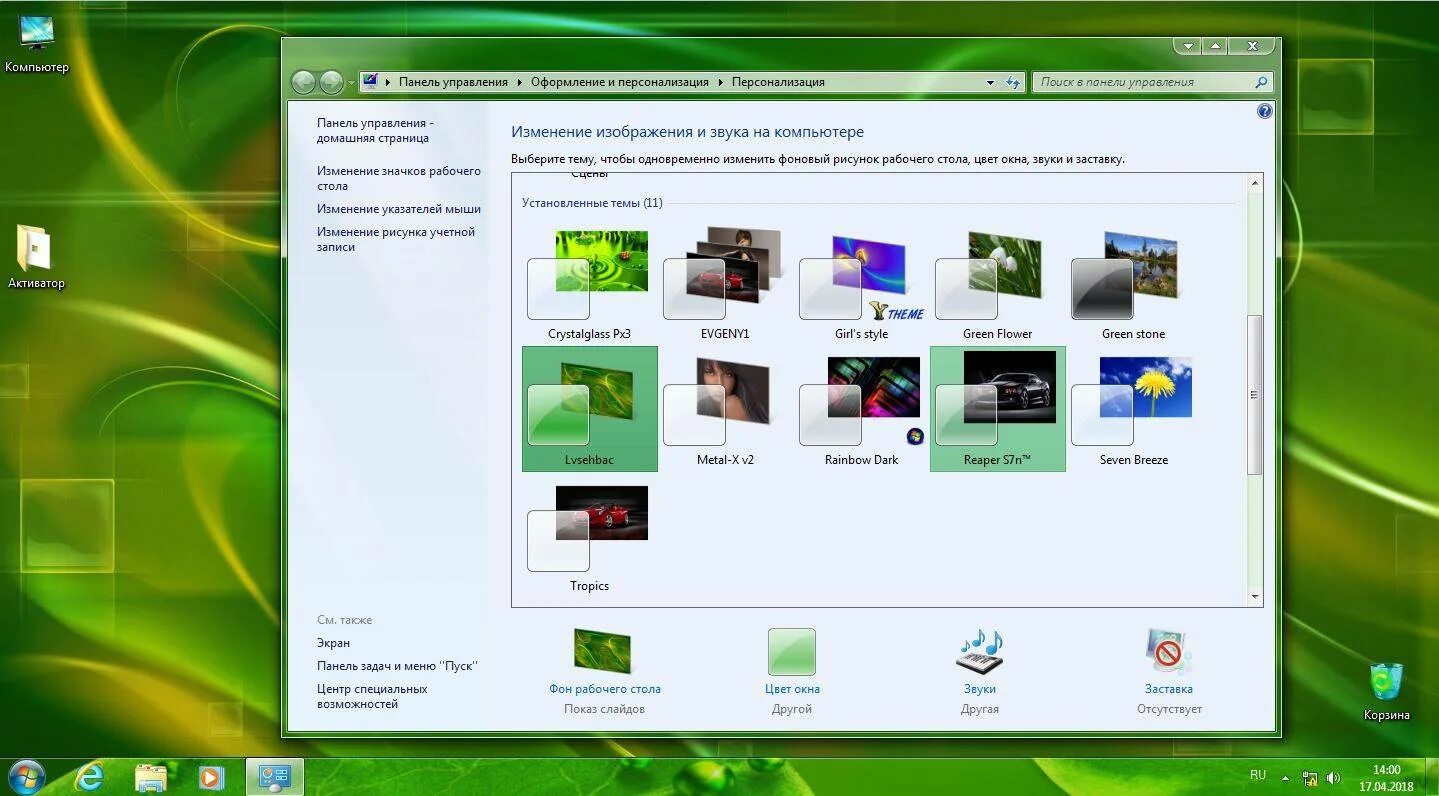Open Цвет окна window color swatch
The height and width of the screenshot is (796, 1439).
(x=791, y=652)
